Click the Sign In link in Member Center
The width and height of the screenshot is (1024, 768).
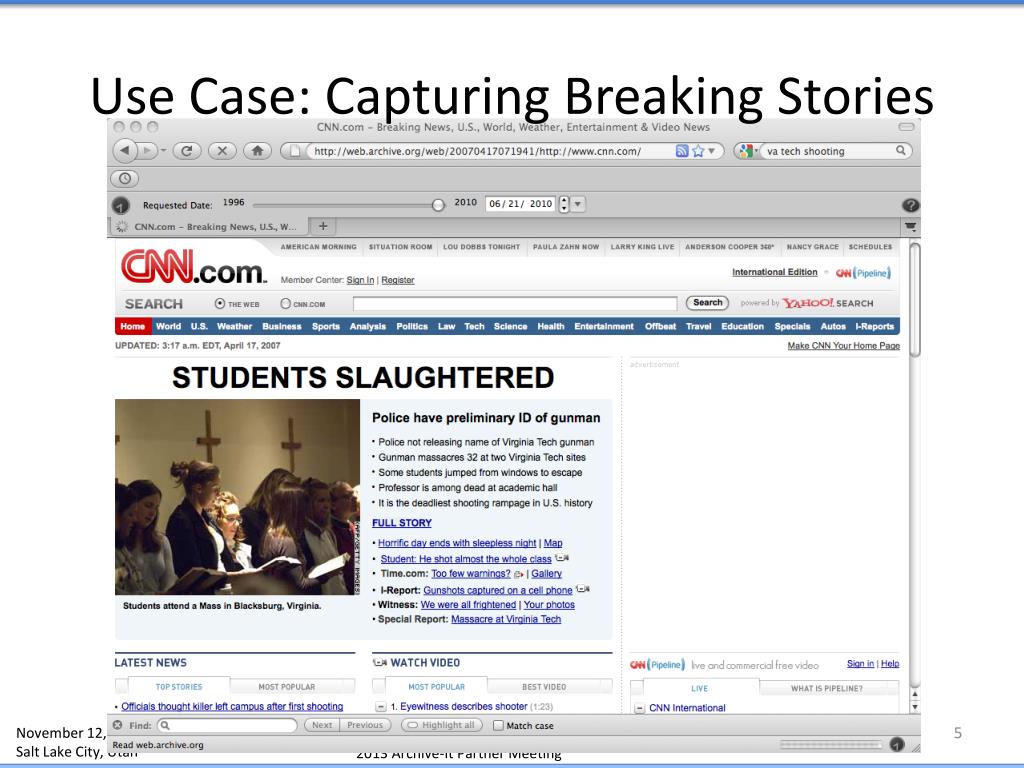[360, 280]
